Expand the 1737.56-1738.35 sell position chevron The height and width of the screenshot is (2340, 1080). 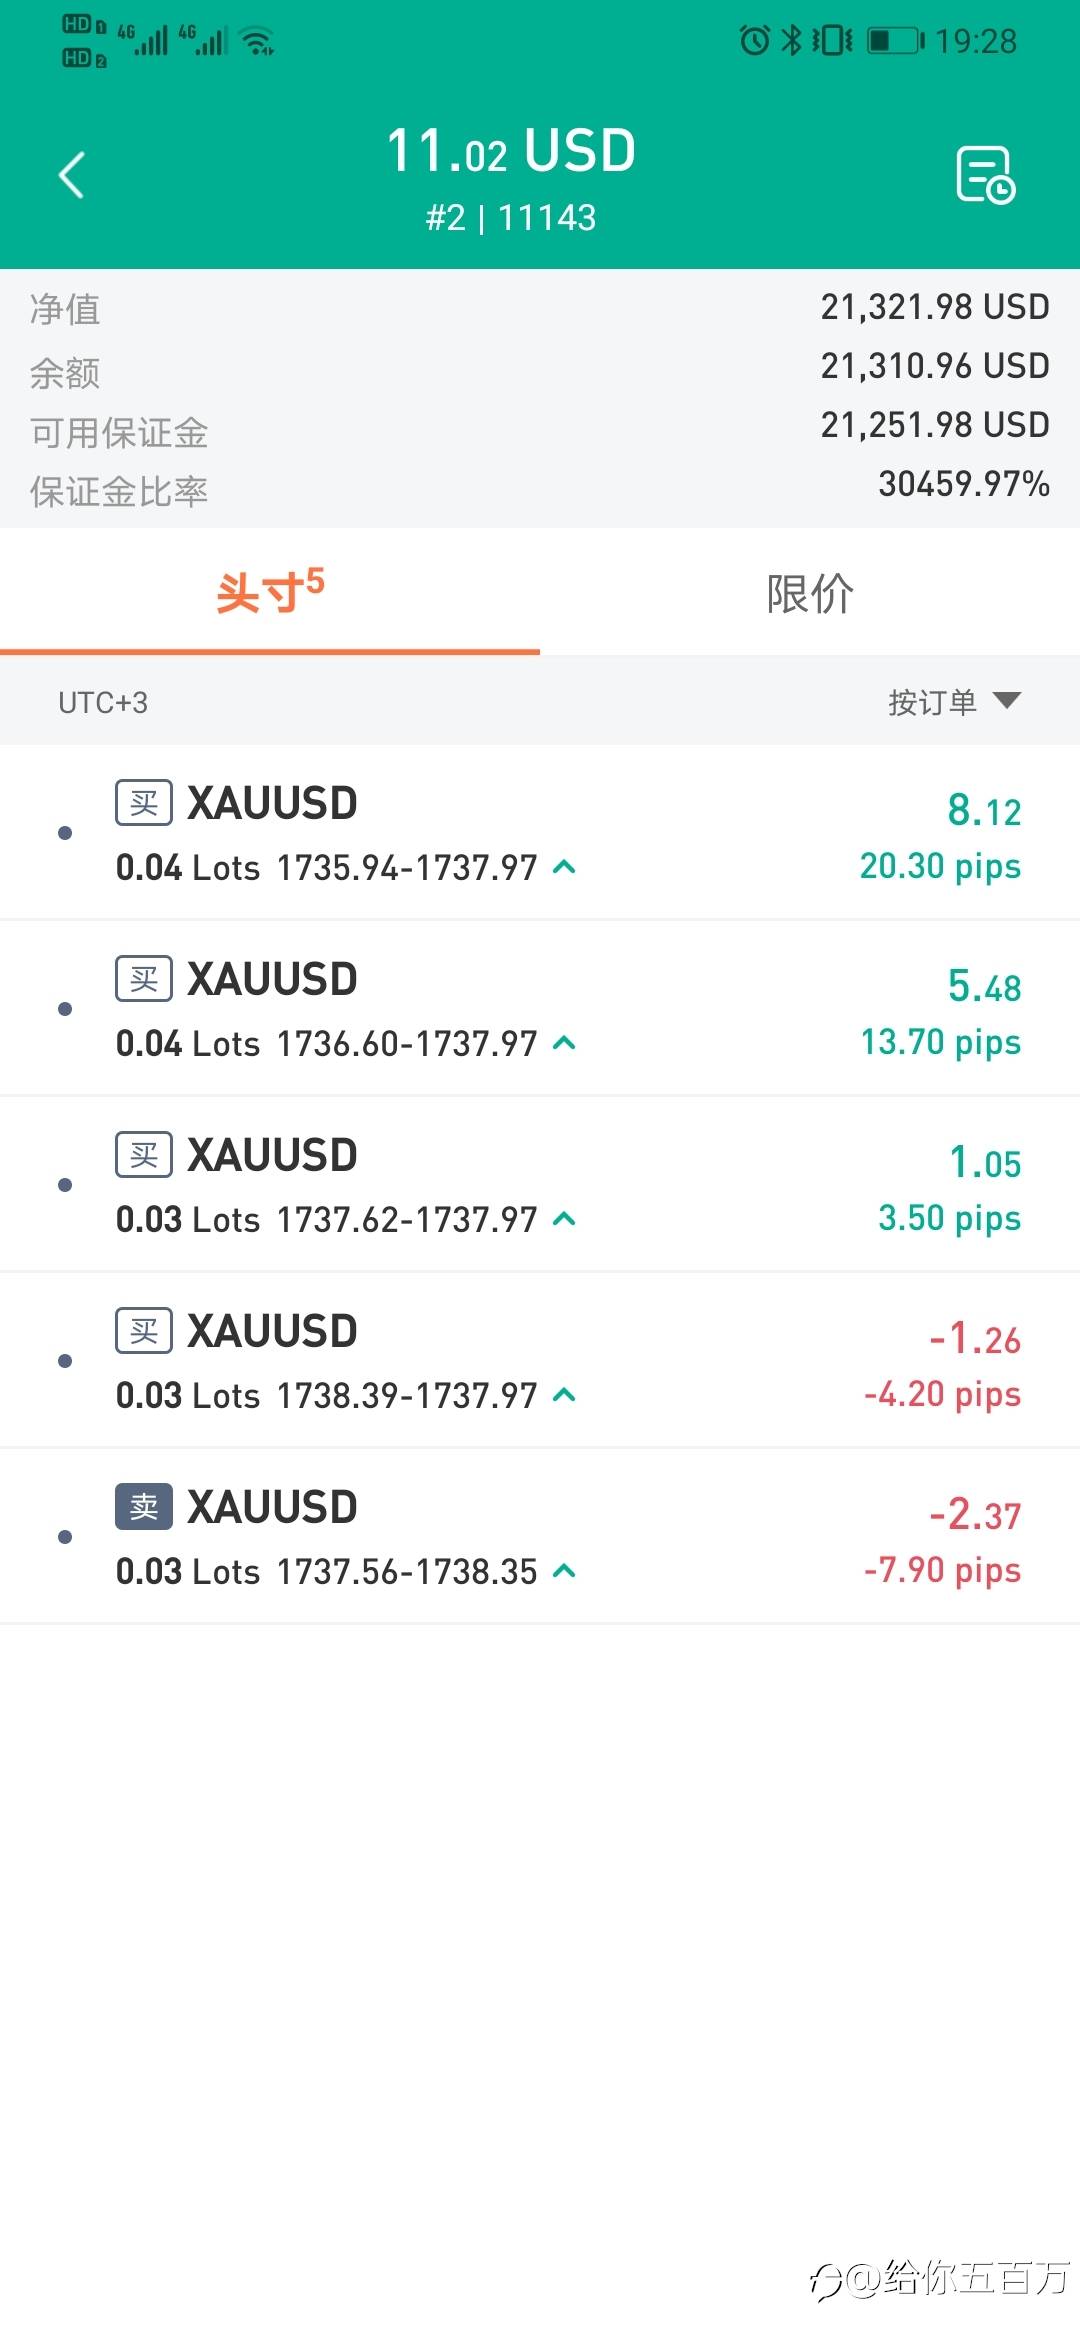click(x=564, y=1571)
